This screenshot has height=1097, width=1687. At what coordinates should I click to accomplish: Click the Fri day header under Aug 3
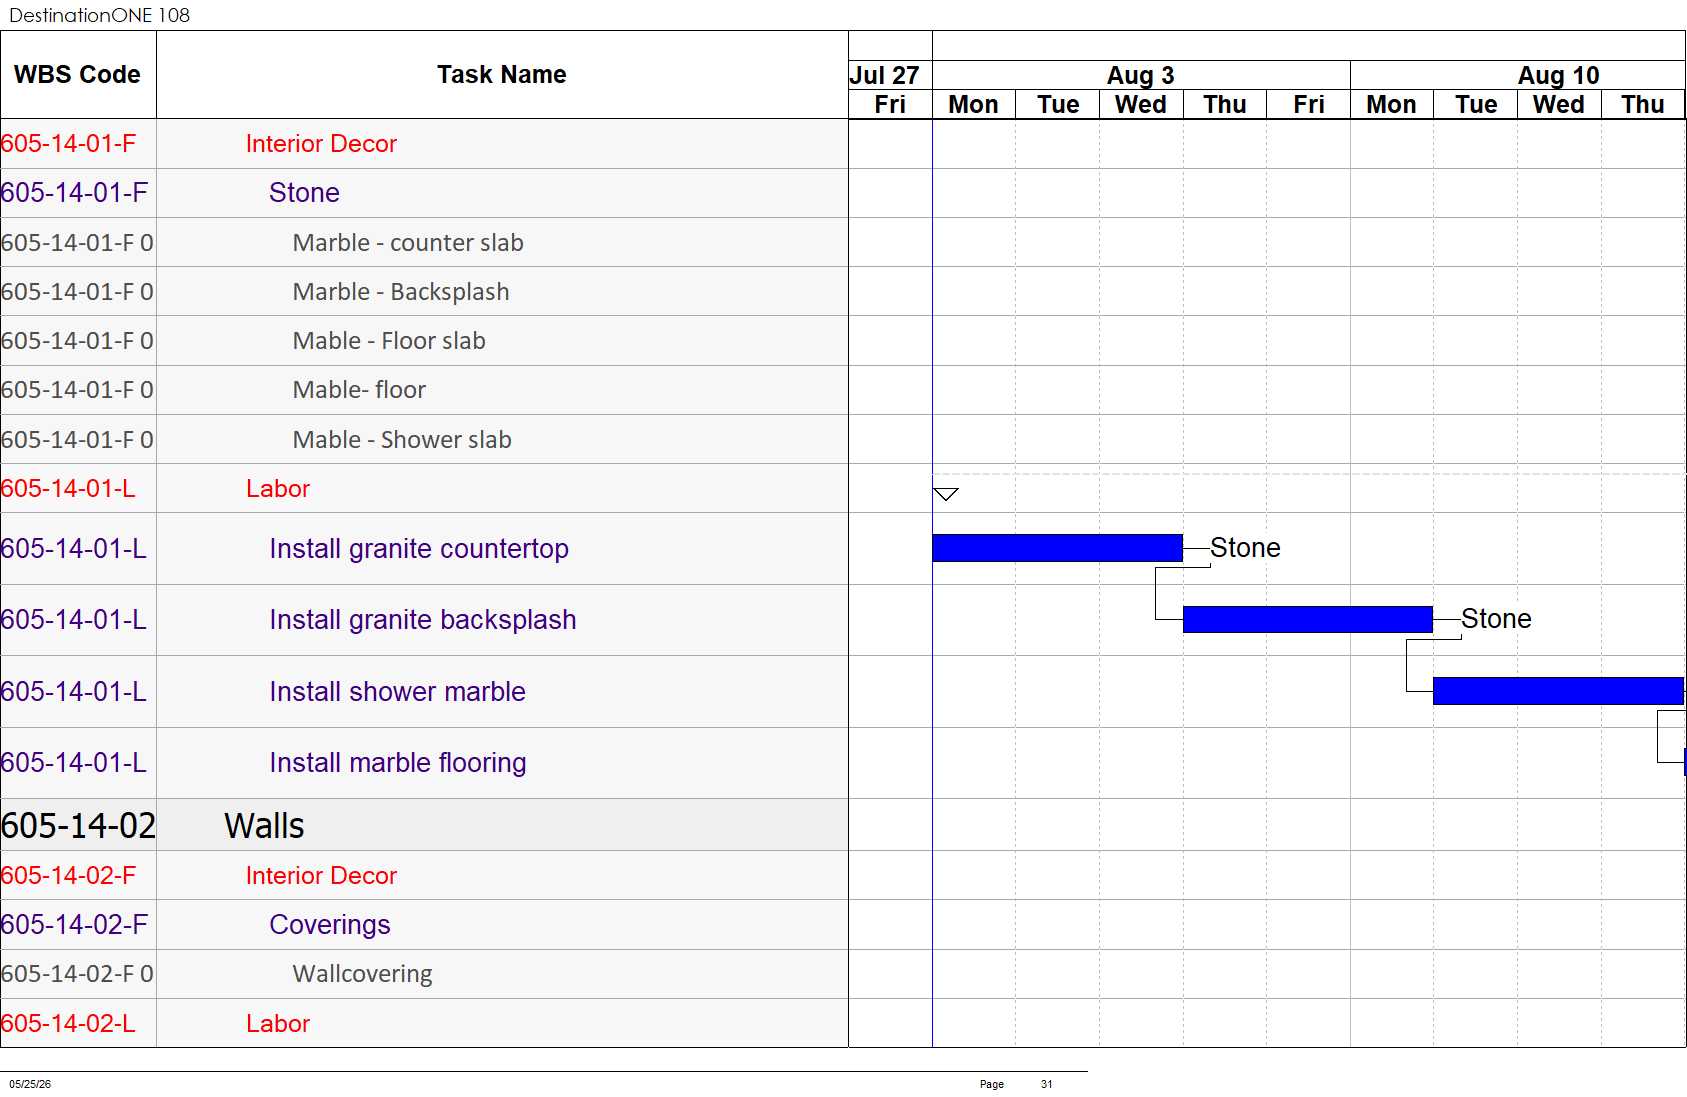pos(1309,104)
